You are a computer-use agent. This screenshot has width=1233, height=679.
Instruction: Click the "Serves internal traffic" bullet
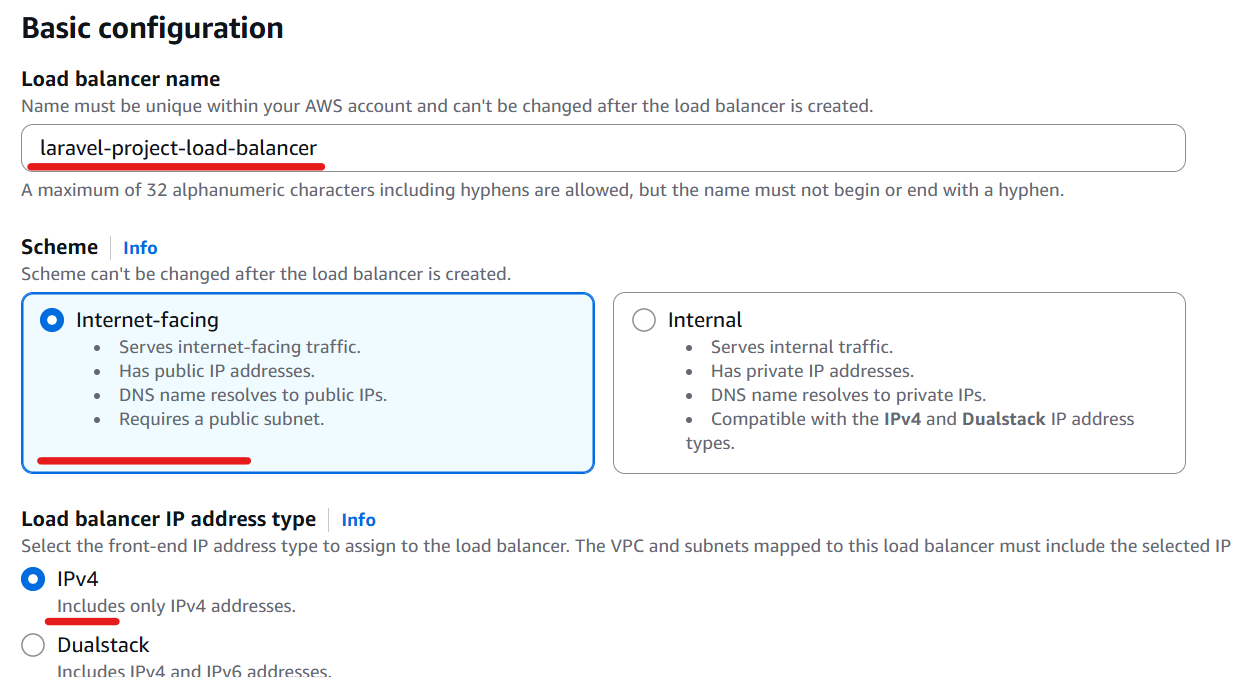click(802, 347)
